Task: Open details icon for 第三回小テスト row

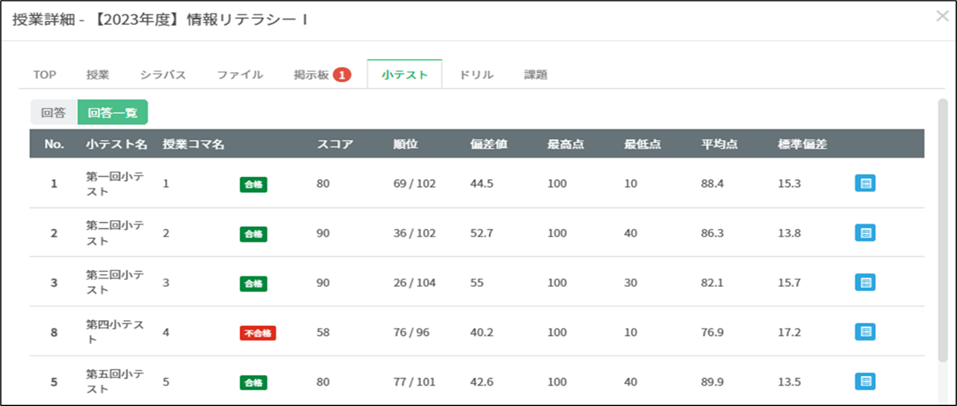Action: [x=865, y=283]
